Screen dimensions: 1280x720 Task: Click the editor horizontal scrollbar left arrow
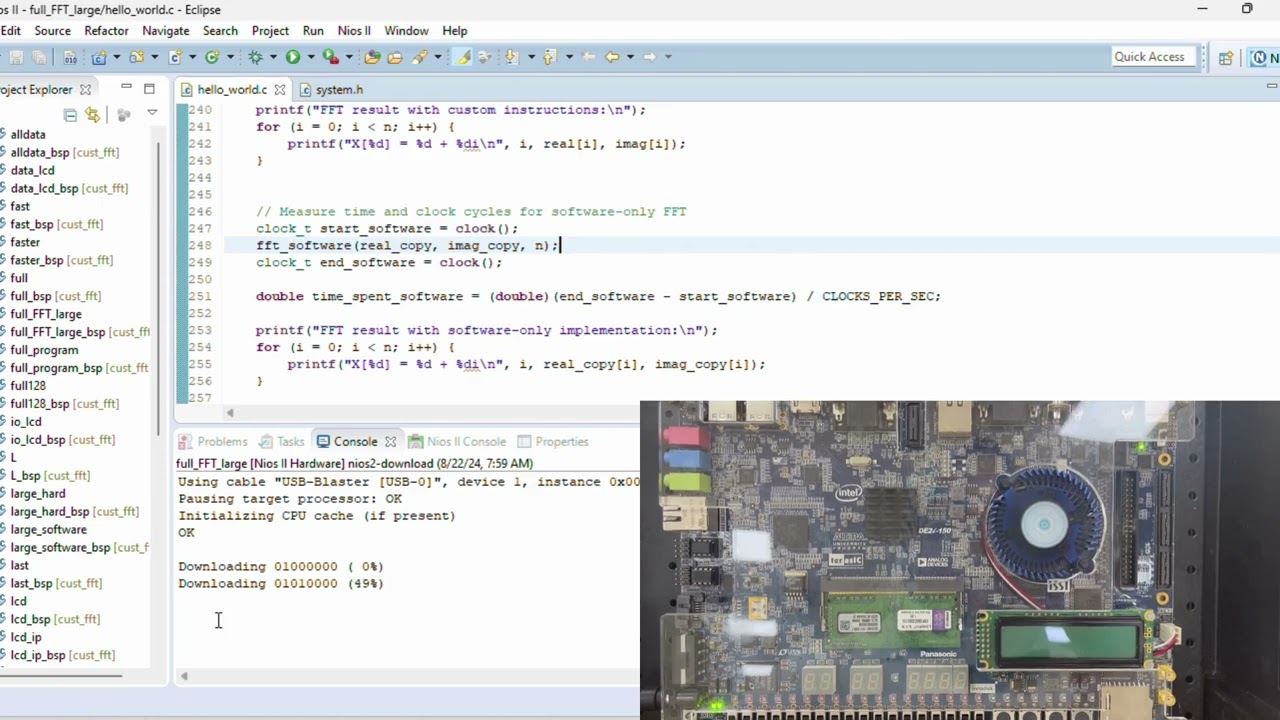pyautogui.click(x=230, y=413)
